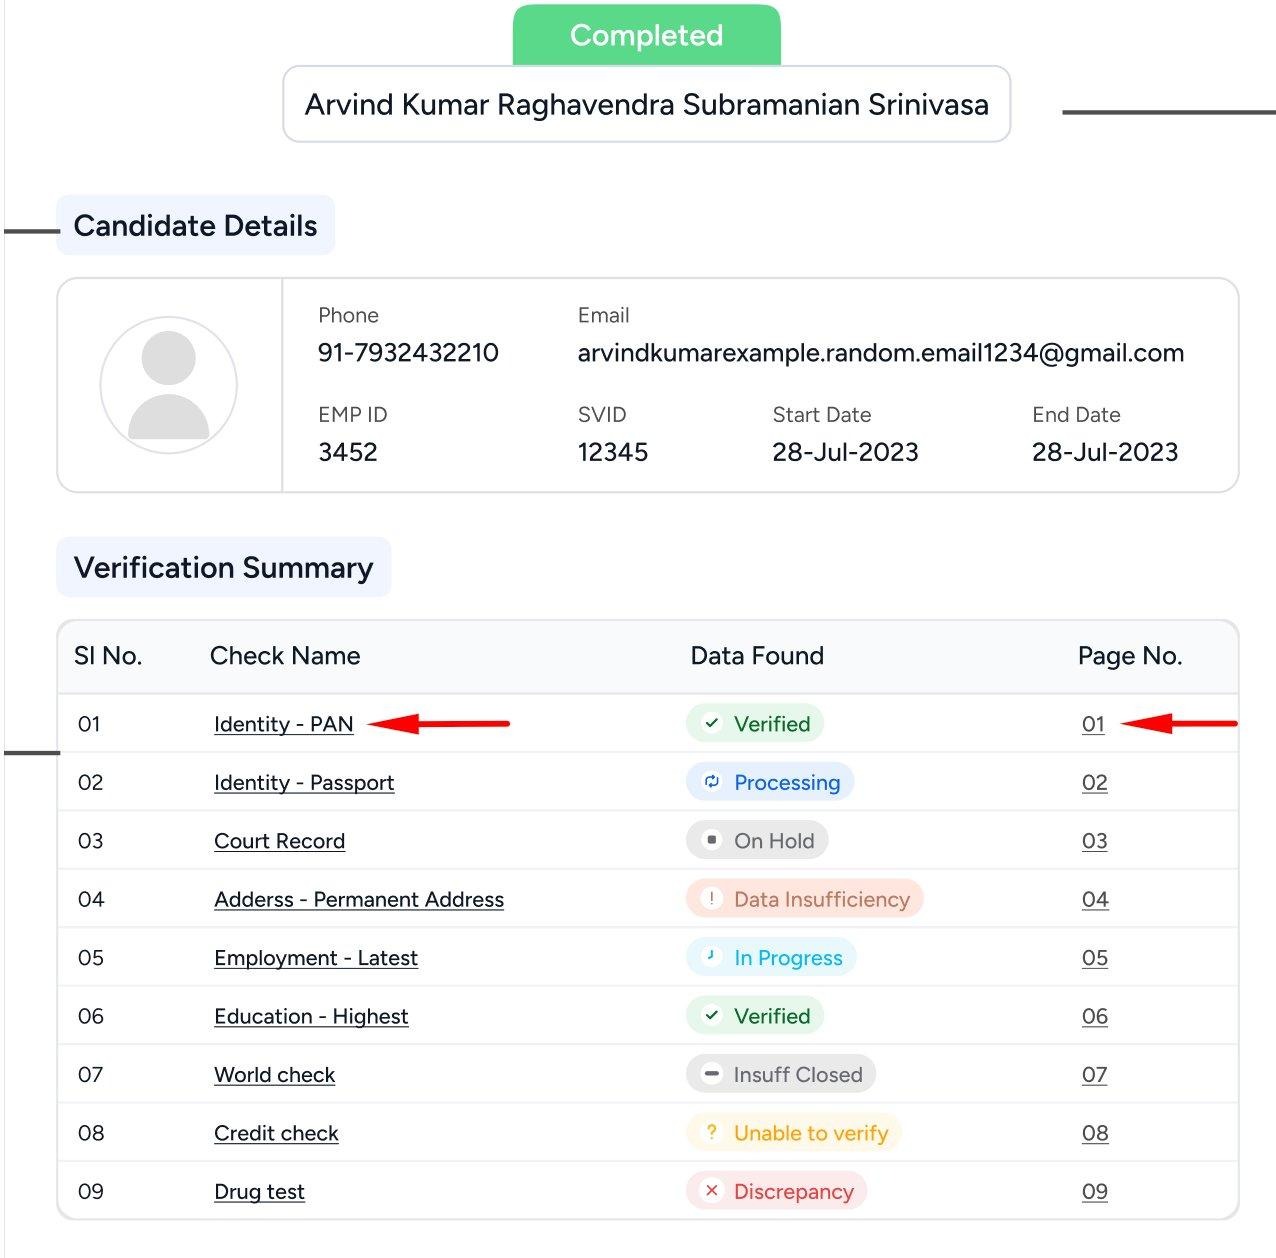Viewport: 1276px width, 1258px height.
Task: Select the Candidate Details section heading
Action: pos(195,226)
